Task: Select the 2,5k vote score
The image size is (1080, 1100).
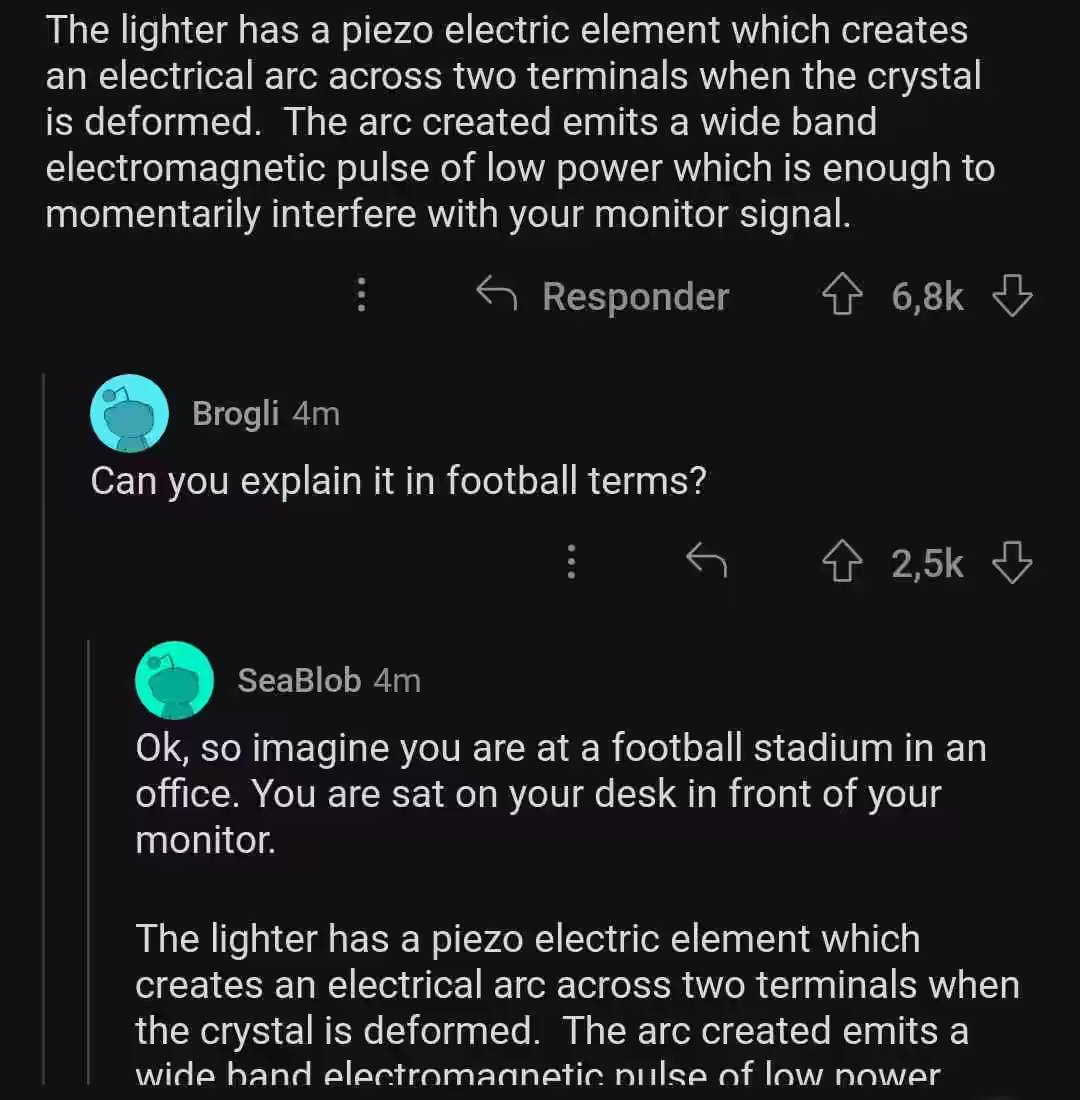Action: click(x=927, y=563)
